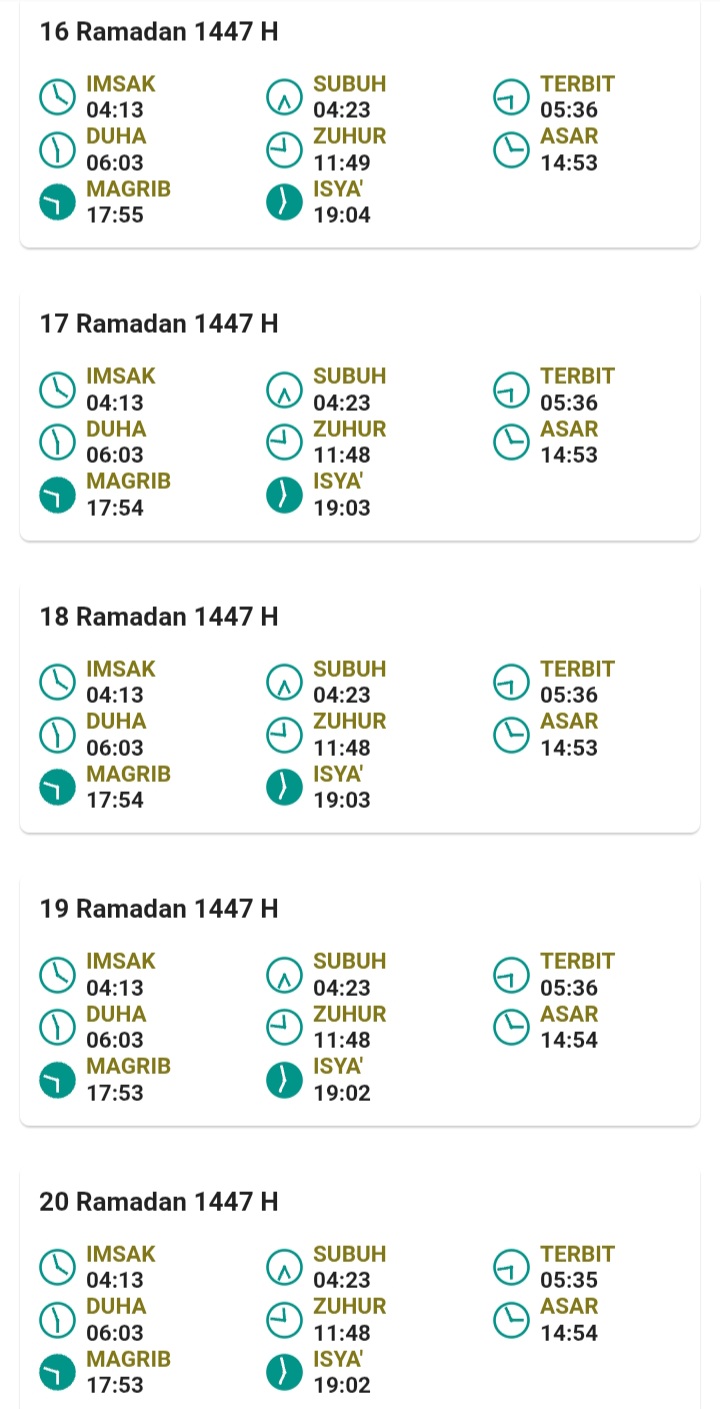
Task: Tap the Imsak clock icon for 16 Ramadan
Action: point(57,97)
